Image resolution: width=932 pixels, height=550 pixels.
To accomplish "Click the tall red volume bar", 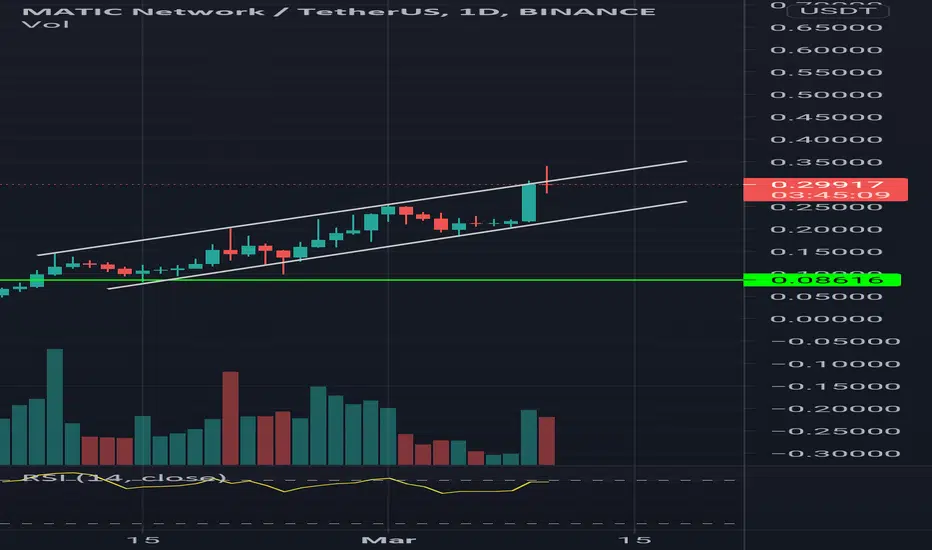I will point(231,418).
